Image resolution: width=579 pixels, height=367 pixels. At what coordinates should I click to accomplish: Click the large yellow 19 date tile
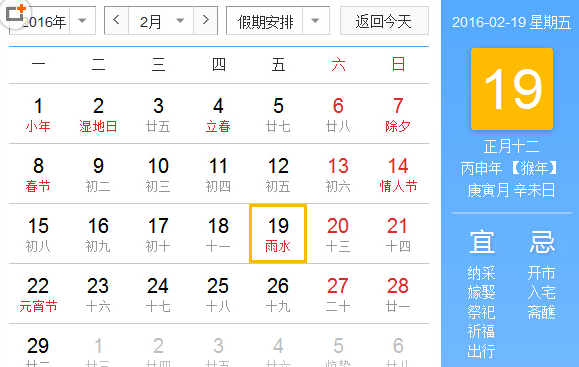[x=512, y=89]
